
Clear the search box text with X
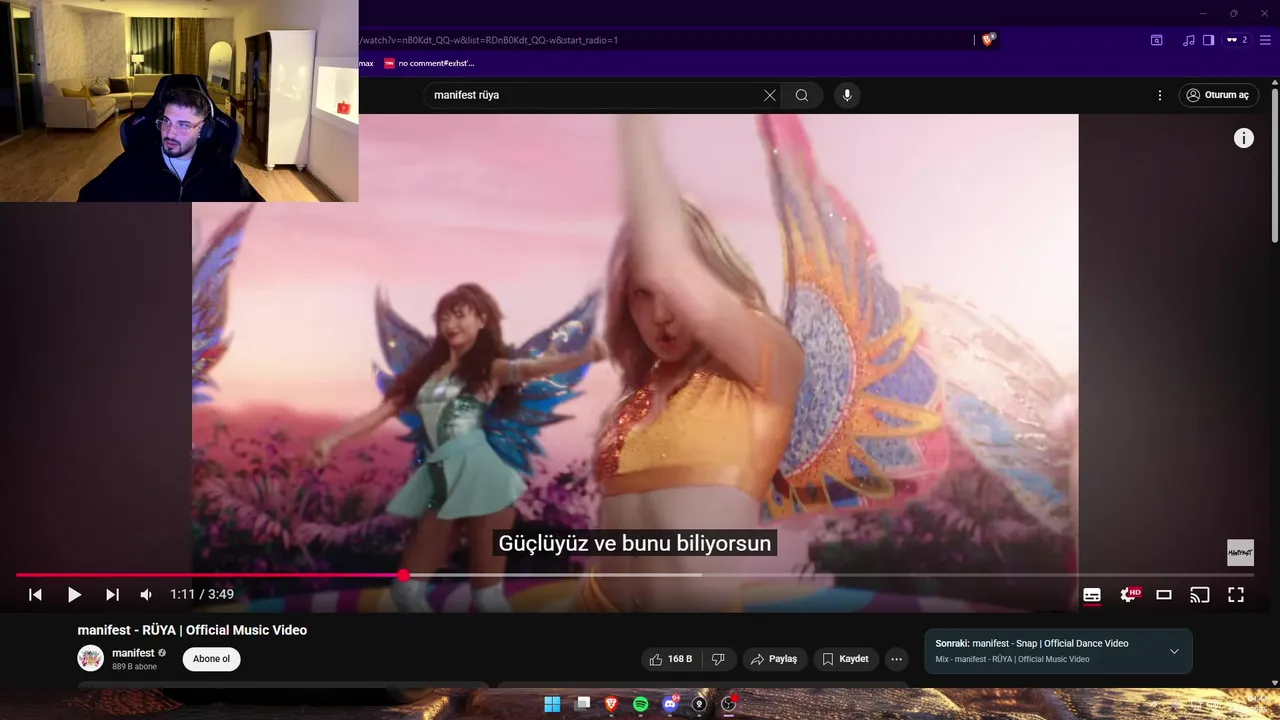pyautogui.click(x=769, y=95)
